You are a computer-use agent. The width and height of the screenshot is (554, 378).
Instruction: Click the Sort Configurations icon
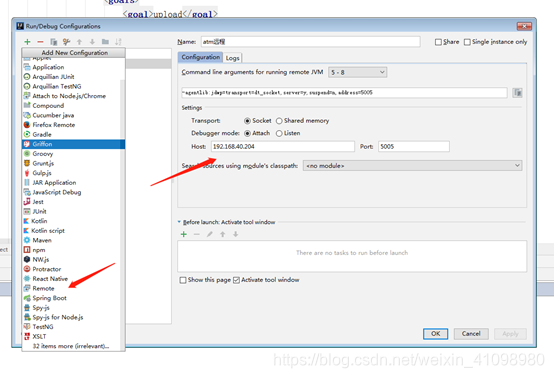[118, 42]
